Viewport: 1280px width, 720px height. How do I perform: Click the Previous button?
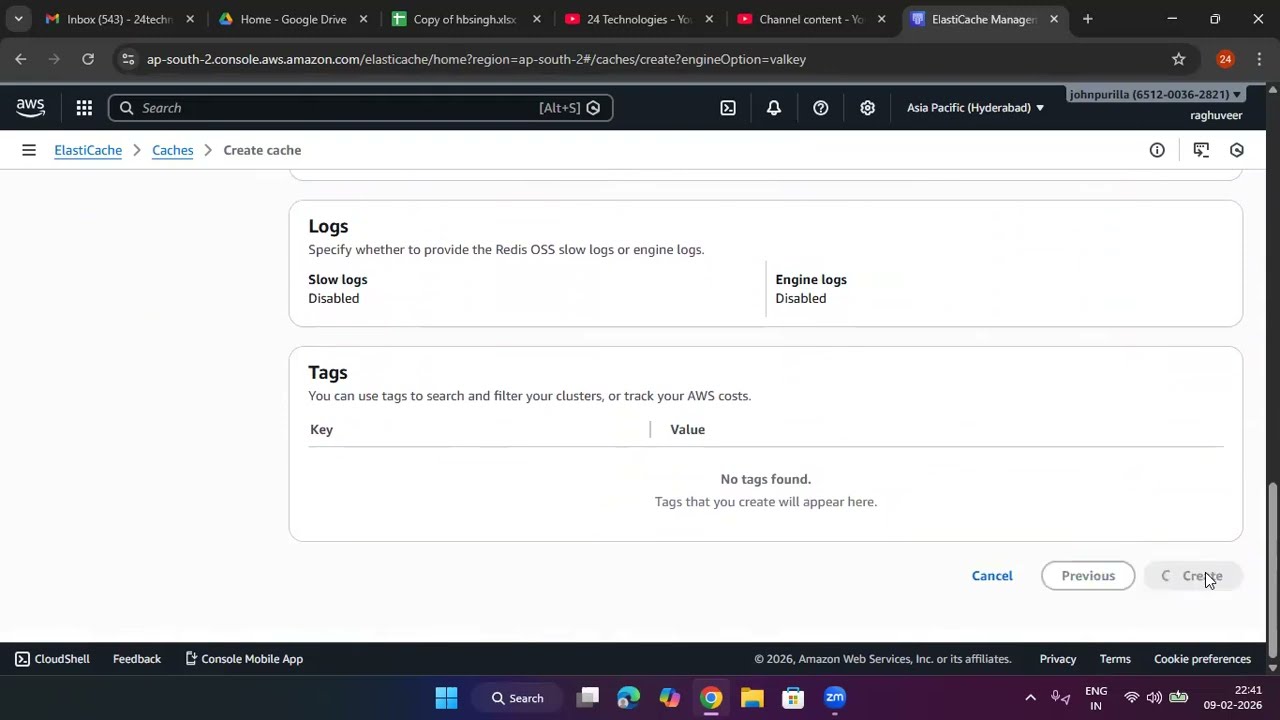click(x=1088, y=576)
